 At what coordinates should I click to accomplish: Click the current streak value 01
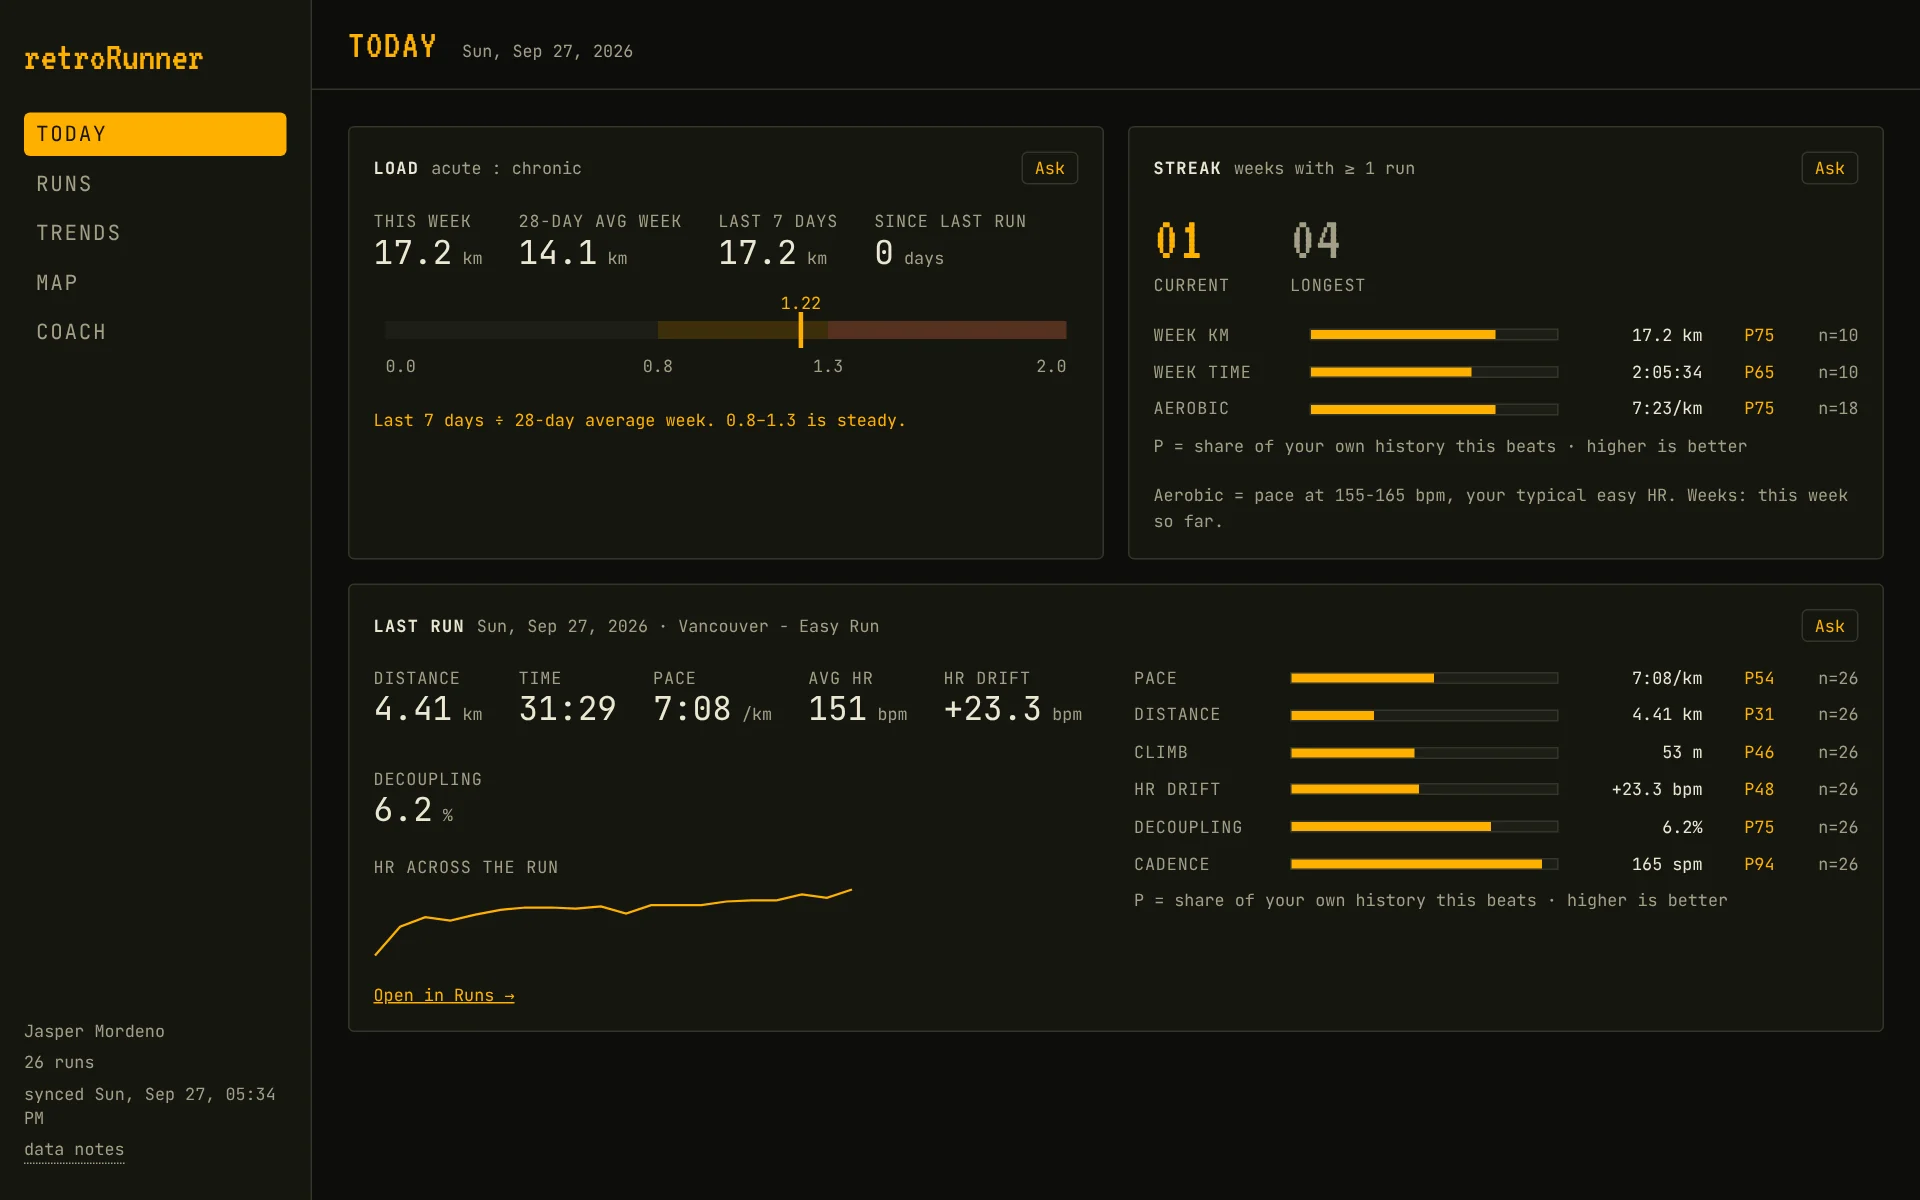click(x=1178, y=241)
